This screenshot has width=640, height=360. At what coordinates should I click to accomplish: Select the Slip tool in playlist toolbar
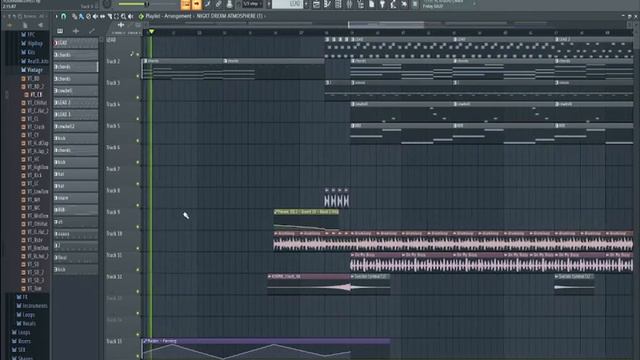(102, 16)
